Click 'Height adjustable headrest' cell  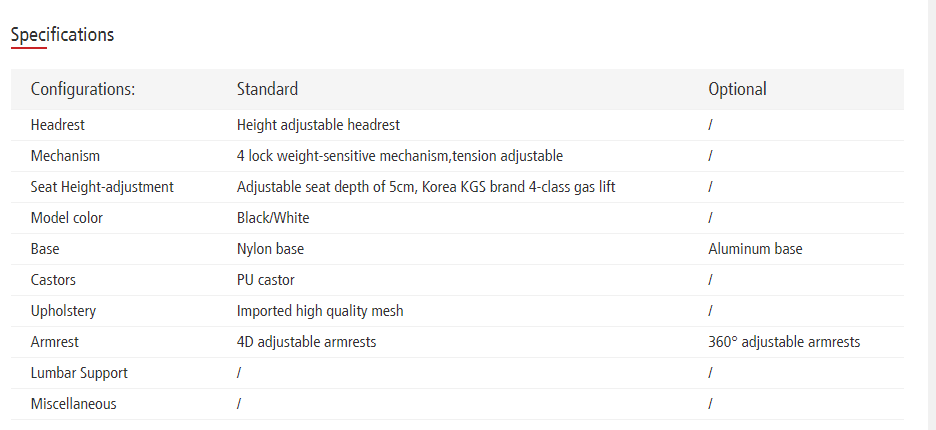pyautogui.click(x=318, y=125)
